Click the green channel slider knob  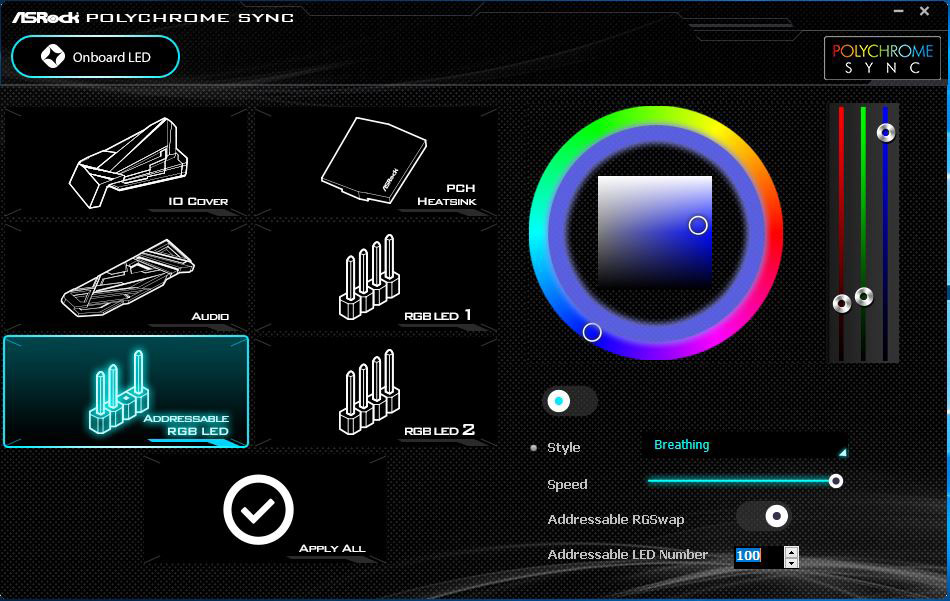click(x=864, y=297)
